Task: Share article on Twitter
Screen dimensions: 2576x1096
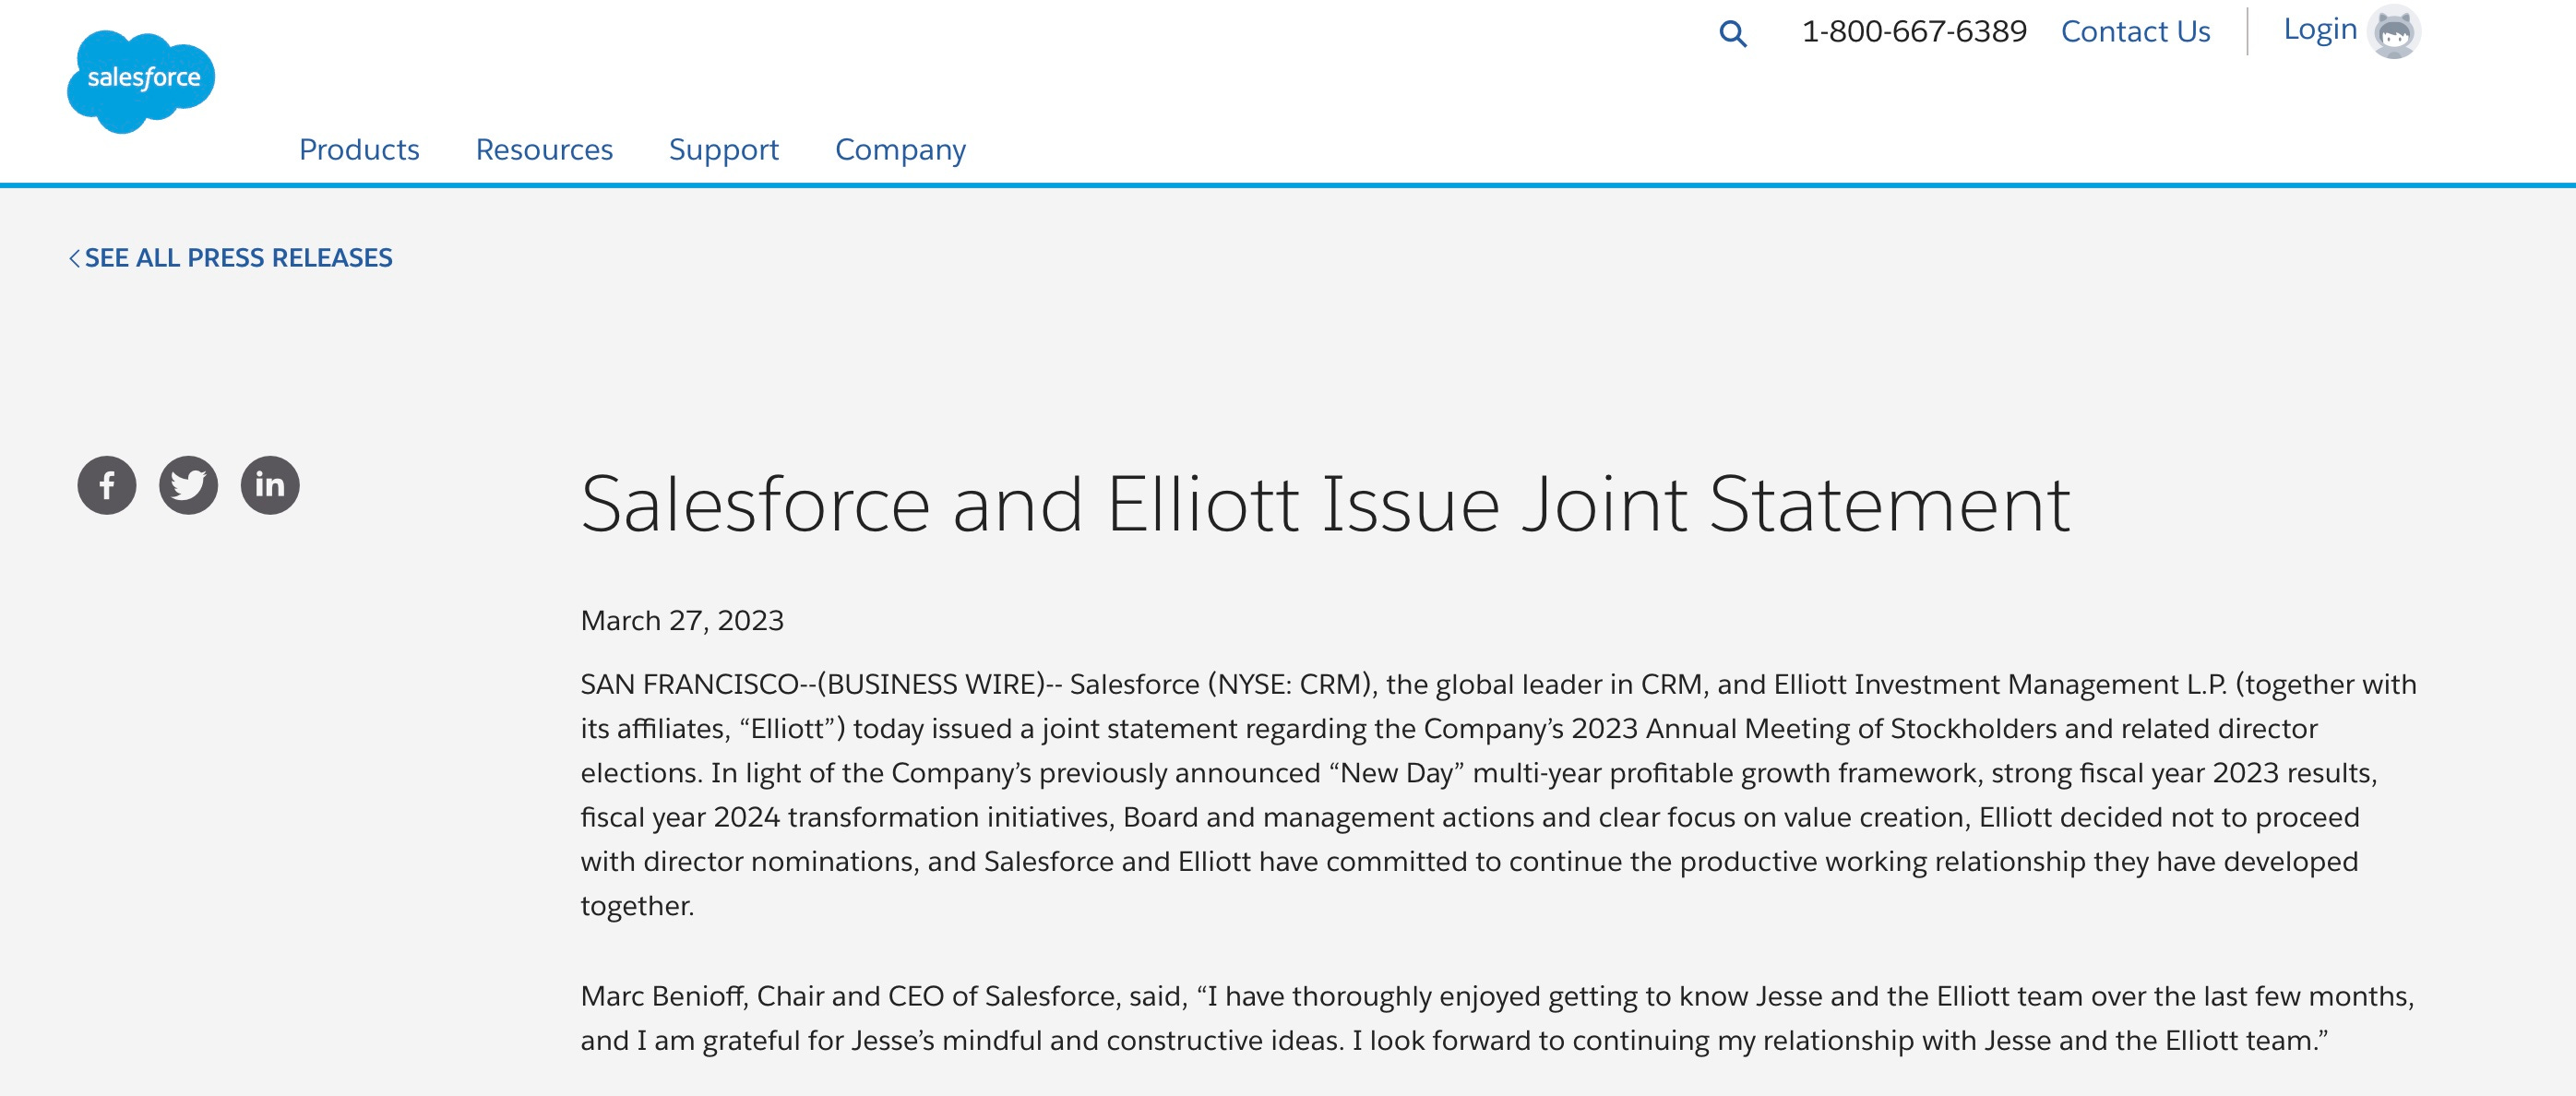Action: tap(189, 486)
